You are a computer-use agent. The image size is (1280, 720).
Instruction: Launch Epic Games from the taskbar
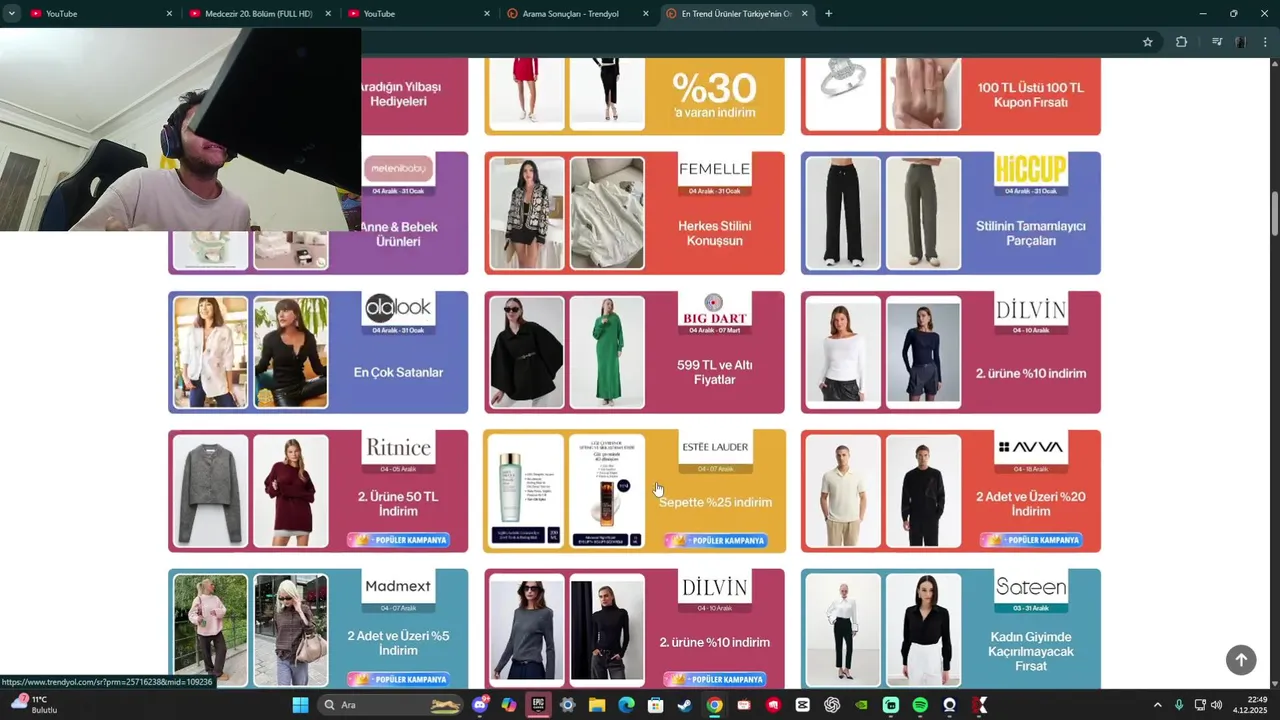tap(538, 705)
